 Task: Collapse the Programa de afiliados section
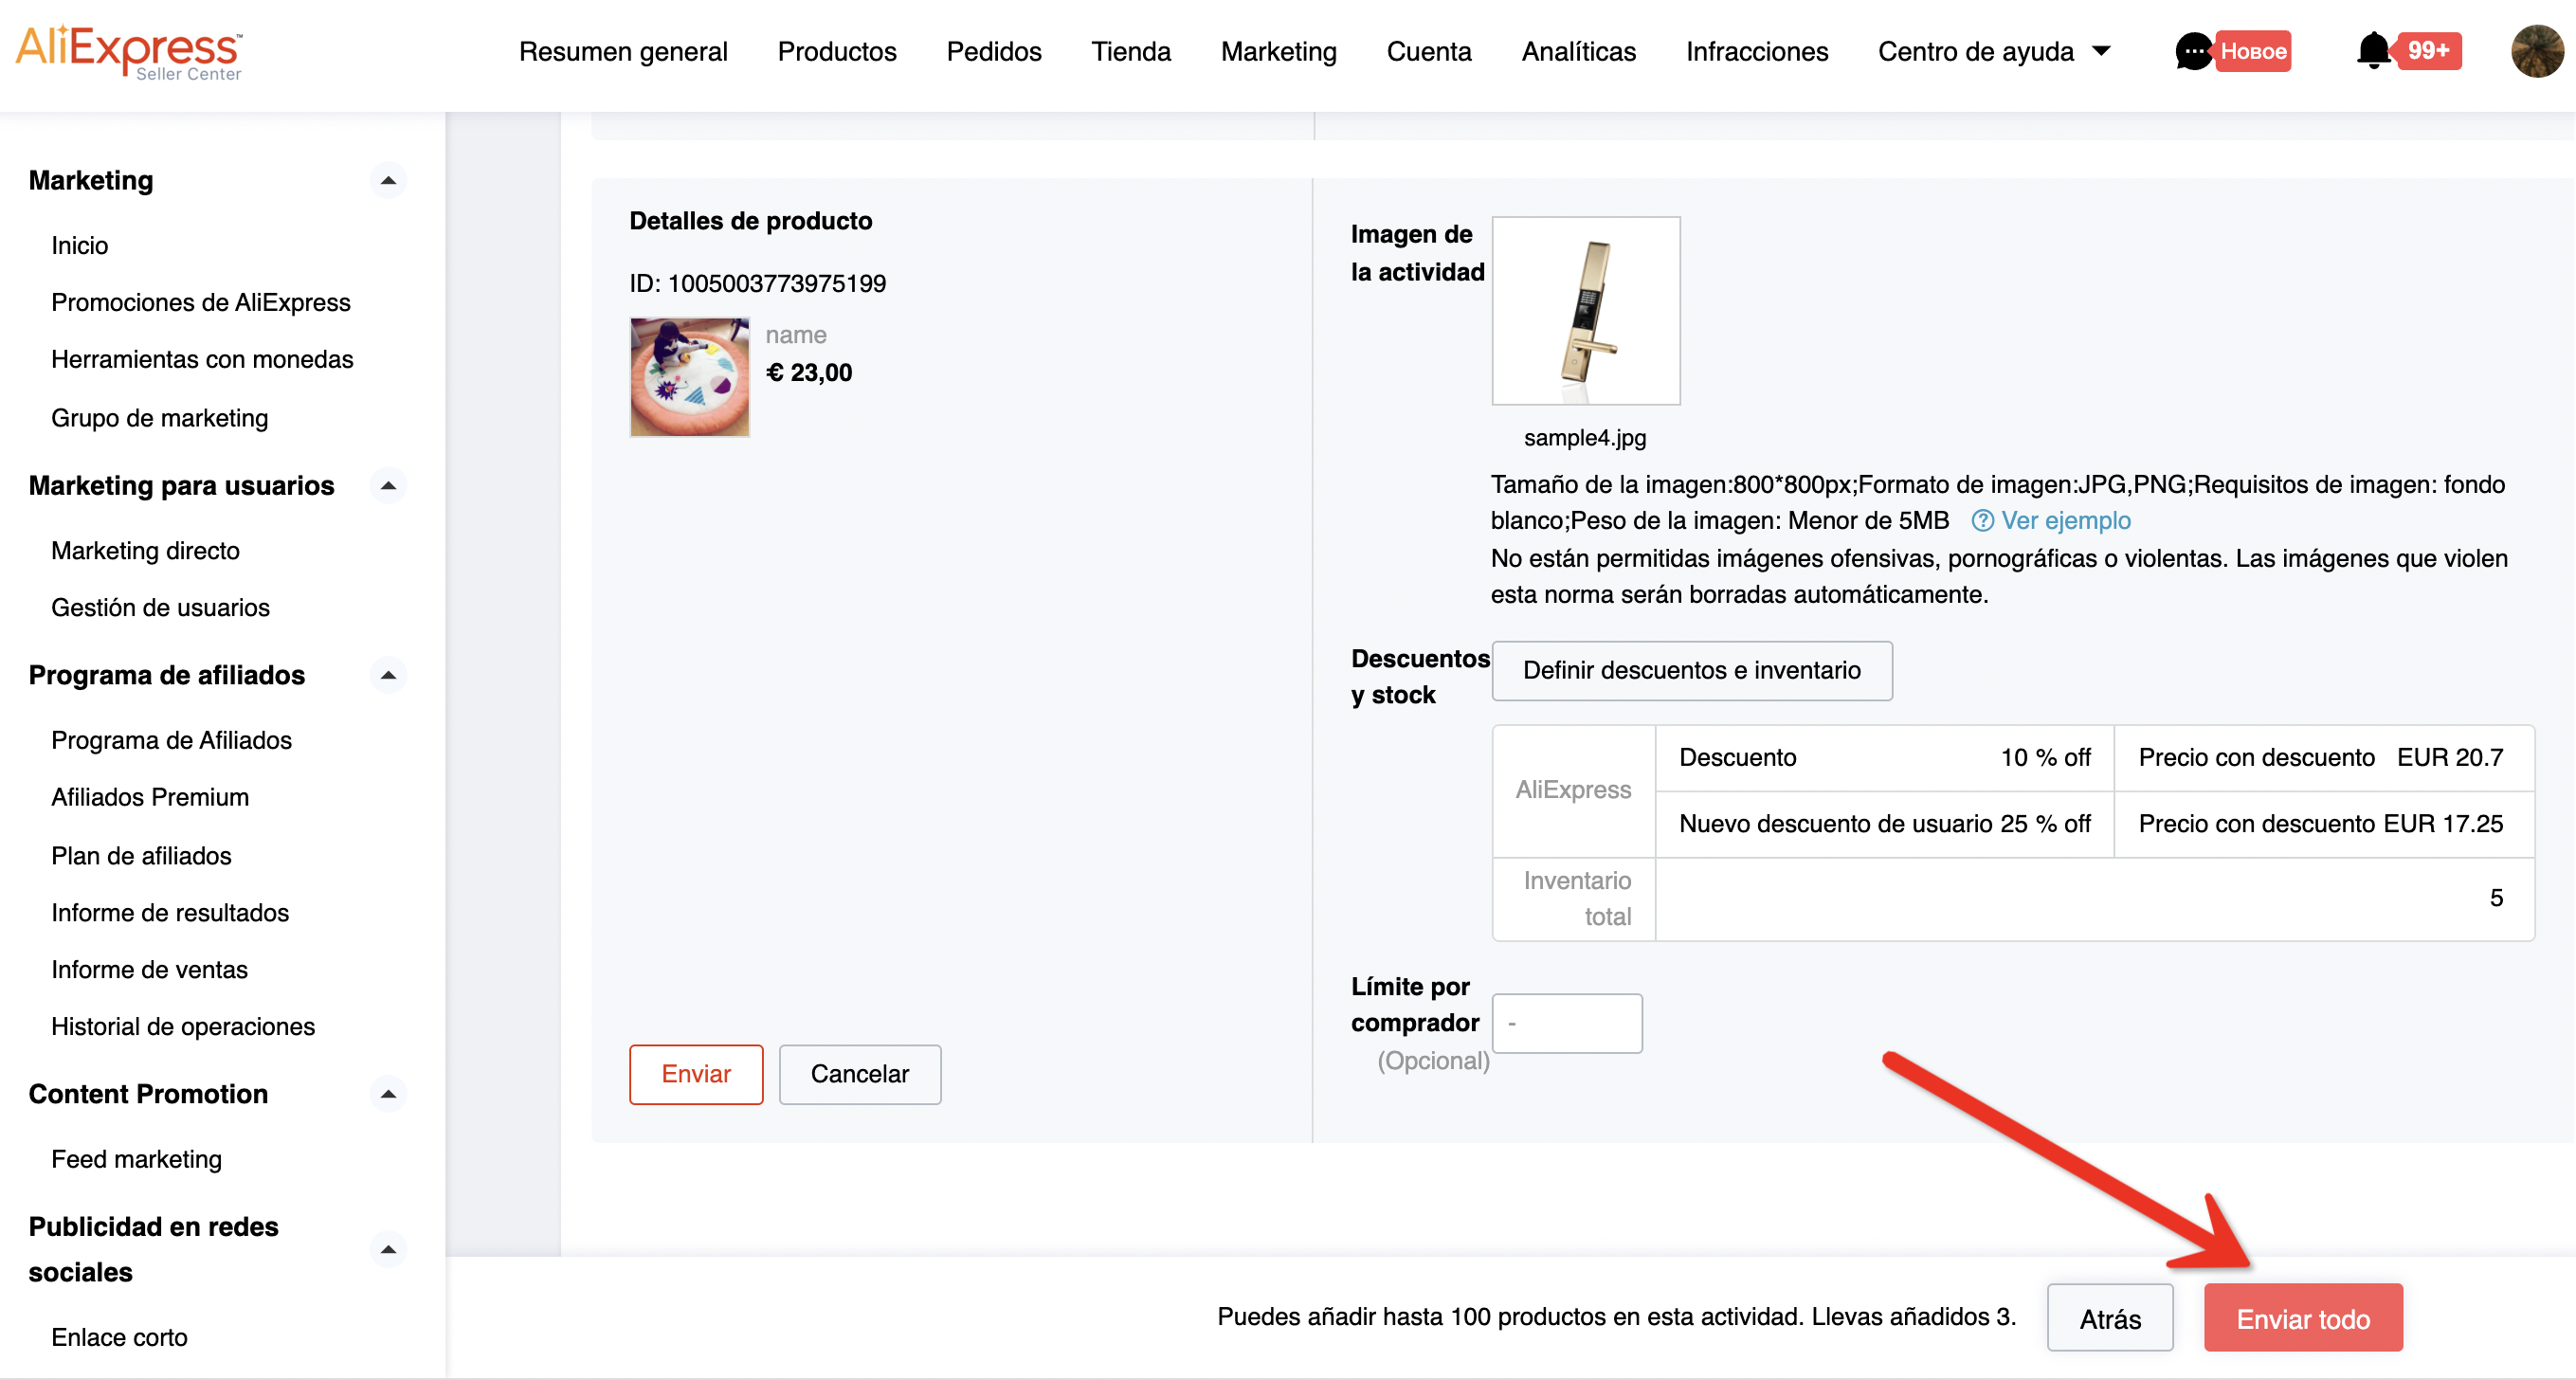click(388, 676)
